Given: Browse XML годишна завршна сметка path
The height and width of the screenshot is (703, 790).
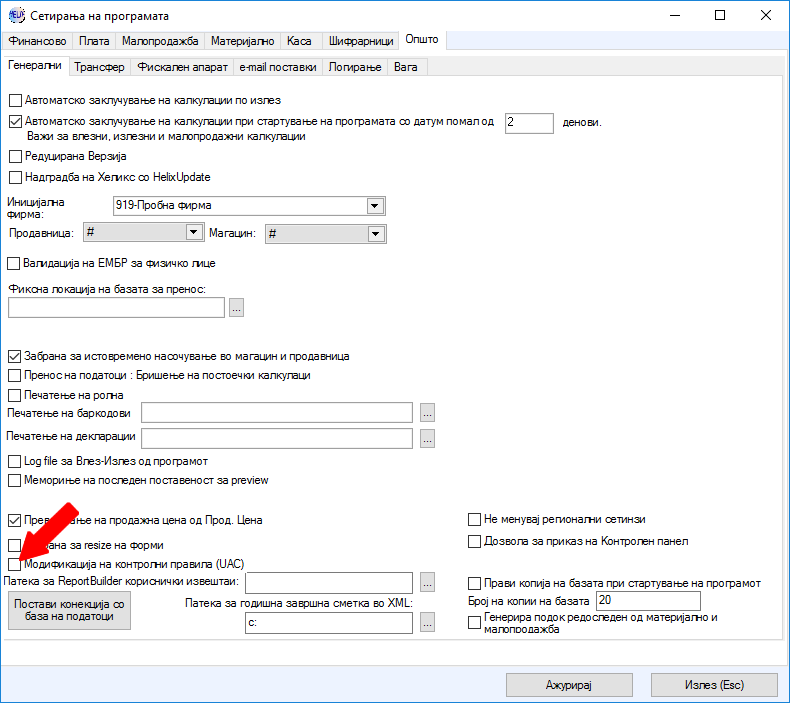Looking at the screenshot, I should click(427, 623).
